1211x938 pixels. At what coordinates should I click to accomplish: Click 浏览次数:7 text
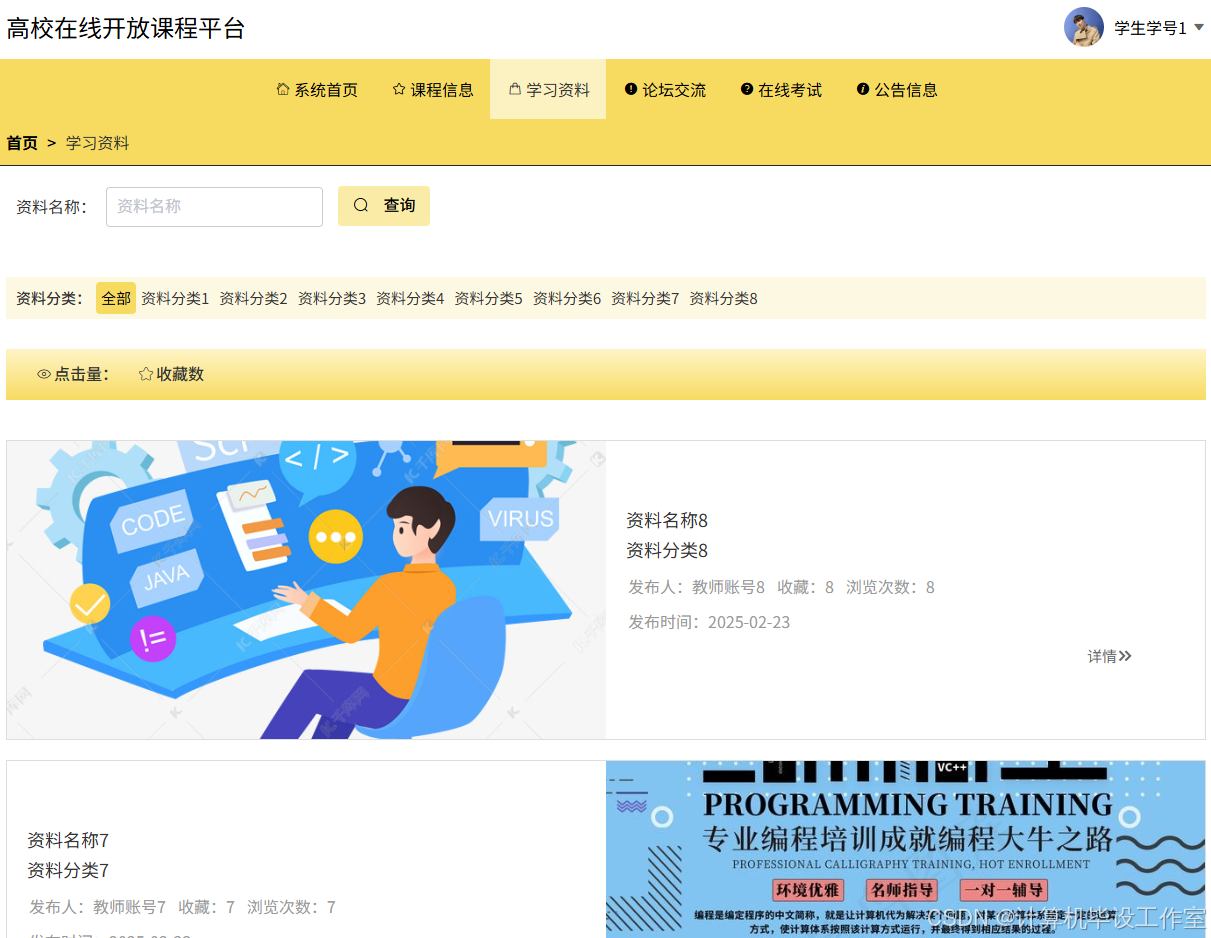tap(291, 907)
